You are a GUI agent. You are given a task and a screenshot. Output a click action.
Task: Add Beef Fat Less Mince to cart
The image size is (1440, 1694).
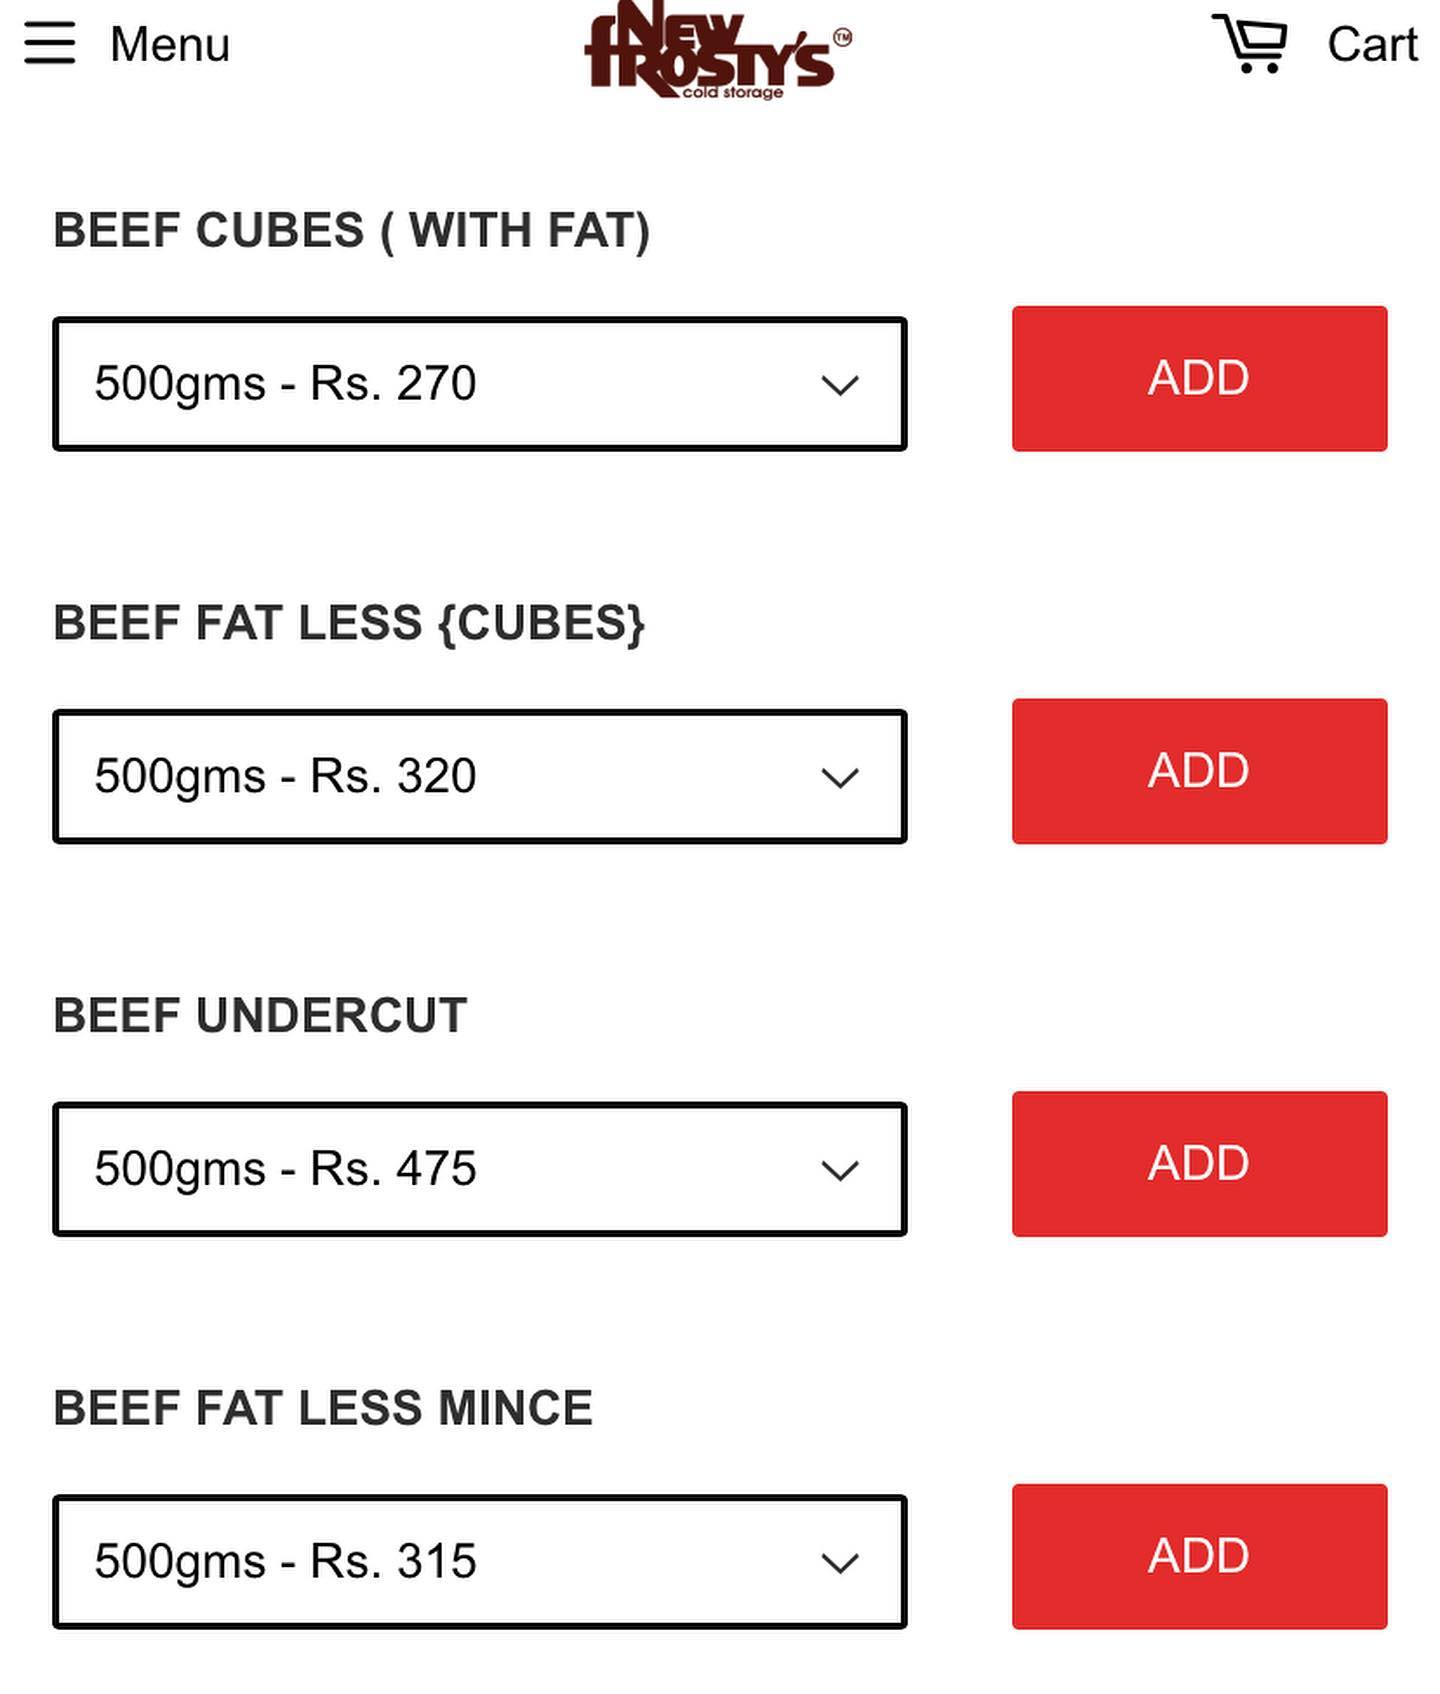click(1199, 1557)
